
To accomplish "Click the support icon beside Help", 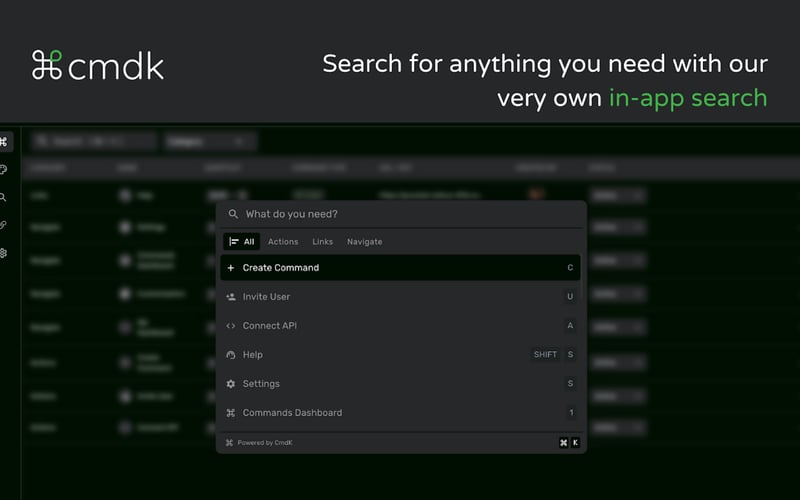I will point(231,355).
